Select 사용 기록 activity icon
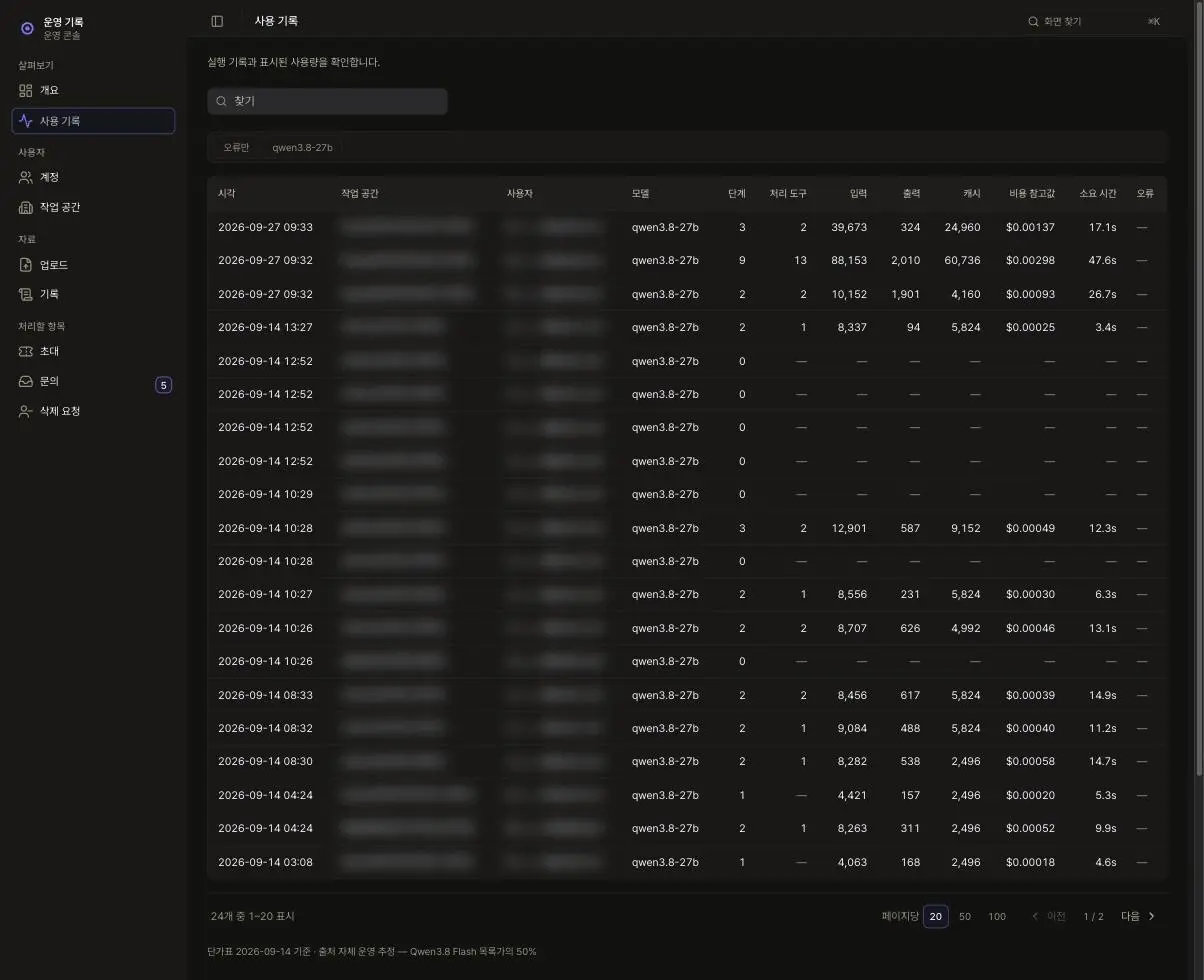 point(26,121)
